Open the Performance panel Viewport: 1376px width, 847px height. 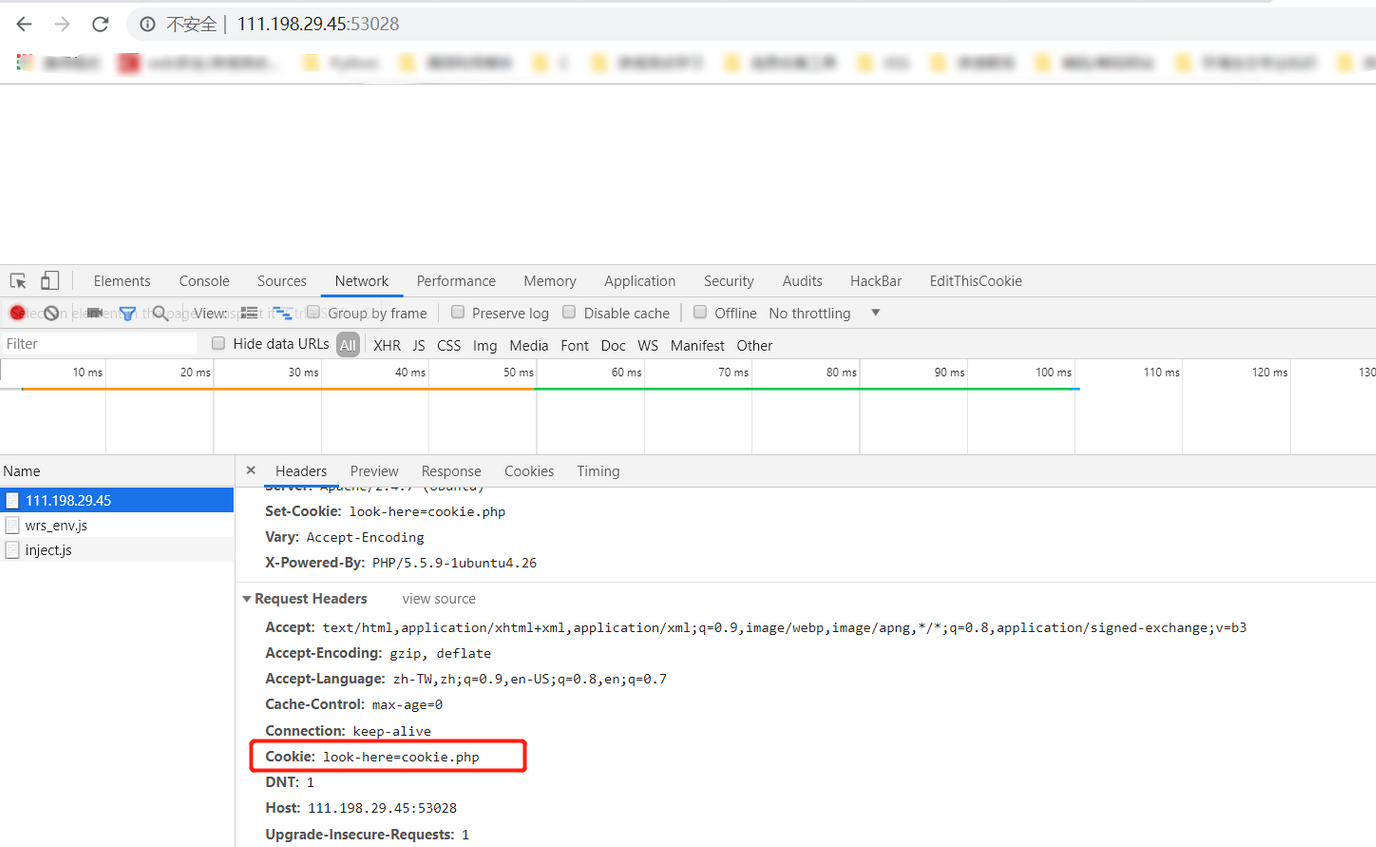pyautogui.click(x=456, y=281)
